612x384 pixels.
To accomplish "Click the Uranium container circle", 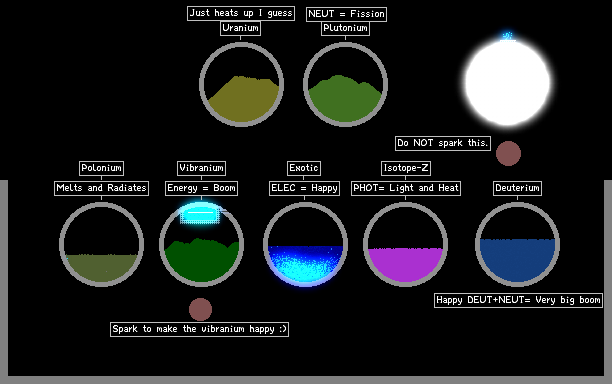I will (241, 84).
